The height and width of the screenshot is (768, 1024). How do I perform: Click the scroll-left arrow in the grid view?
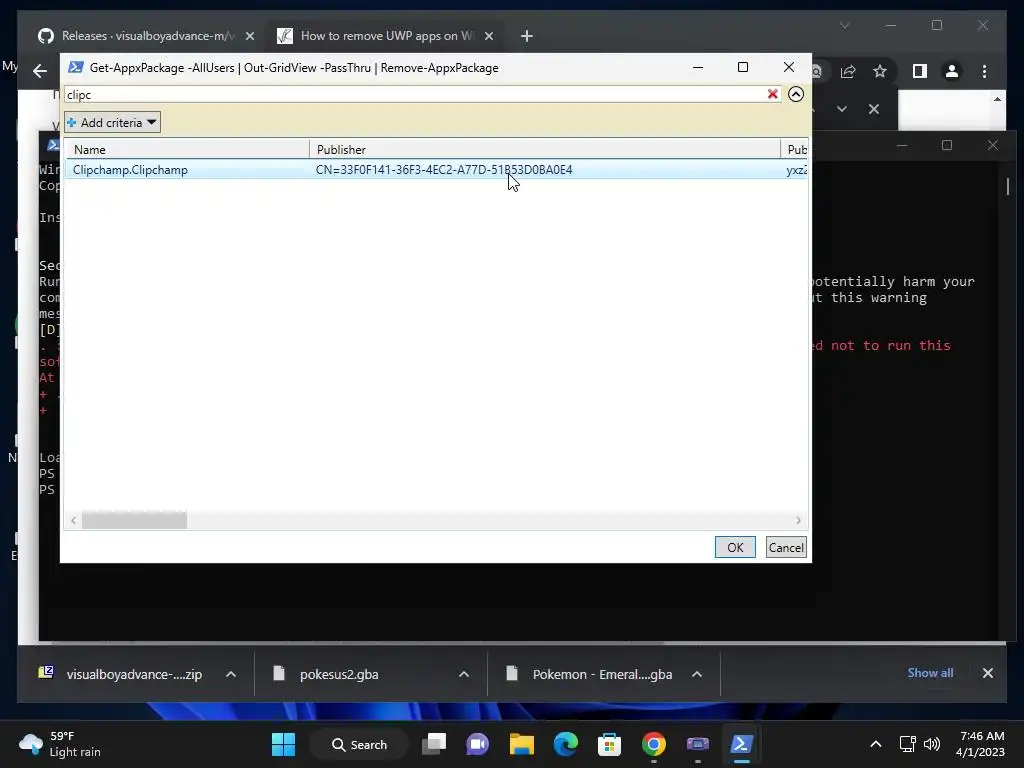pyautogui.click(x=73, y=520)
